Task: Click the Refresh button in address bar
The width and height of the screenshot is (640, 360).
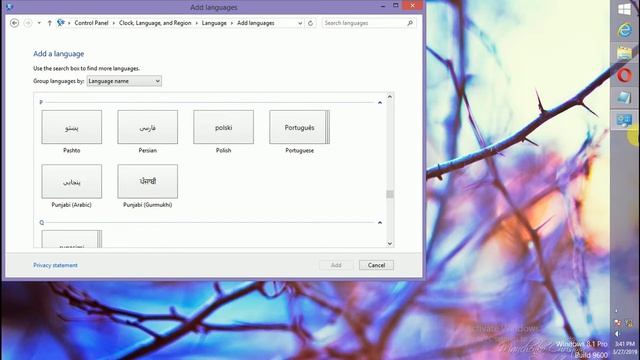Action: click(311, 23)
